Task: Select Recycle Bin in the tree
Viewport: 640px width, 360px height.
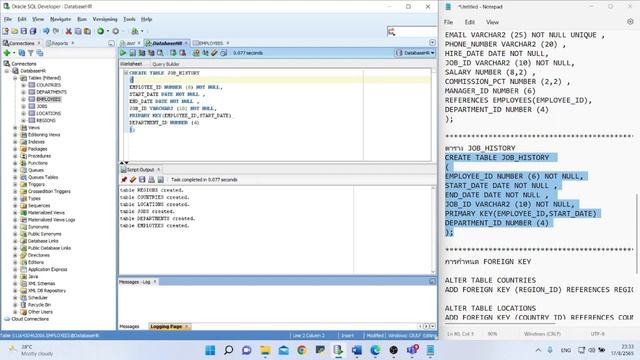Action: tap(39, 305)
